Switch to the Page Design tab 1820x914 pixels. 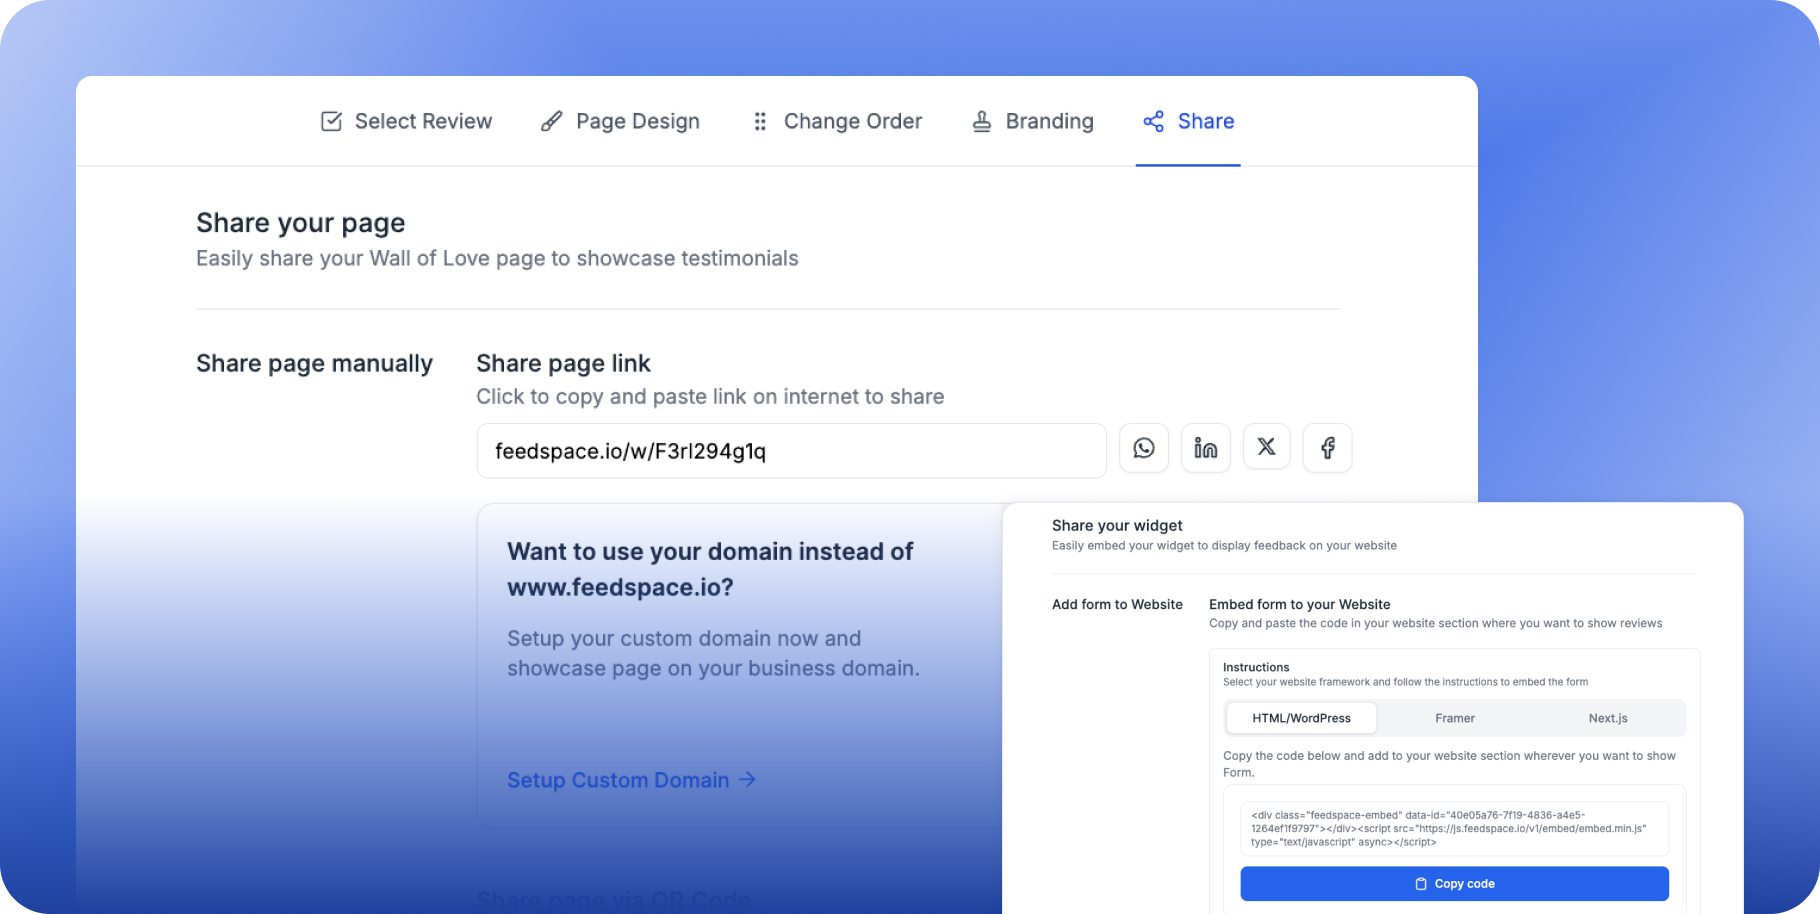(x=620, y=121)
